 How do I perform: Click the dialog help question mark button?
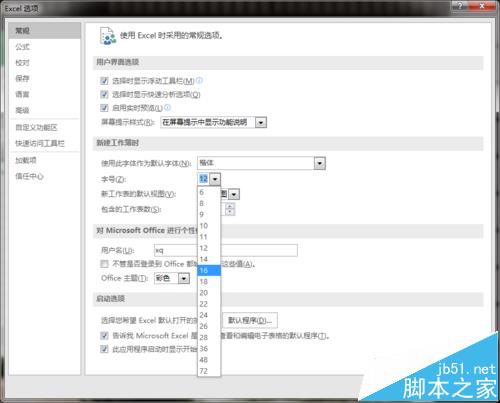point(460,5)
